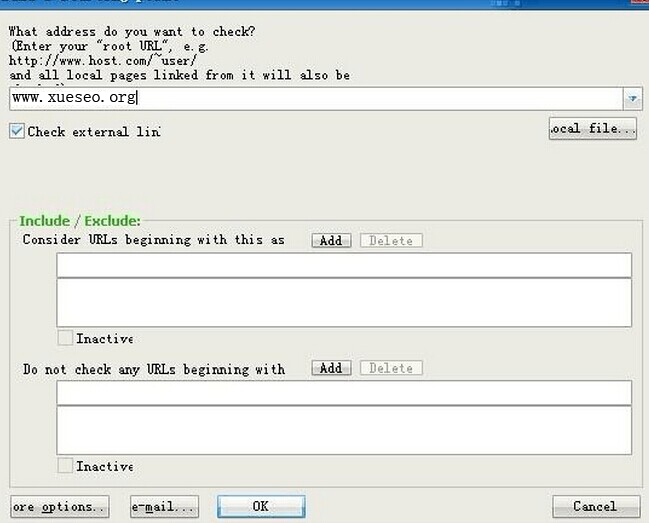Screen dimensions: 649x523
Task: Uncheck the Check external links checkbox
Action: [17, 131]
